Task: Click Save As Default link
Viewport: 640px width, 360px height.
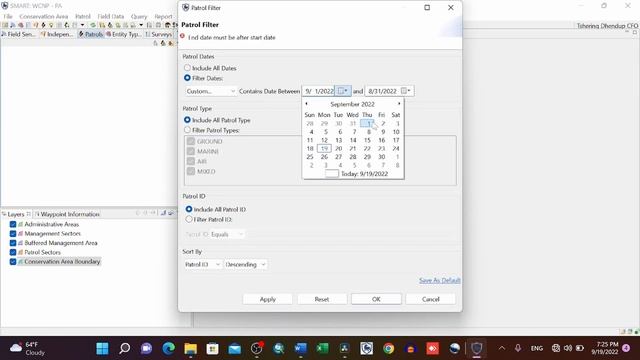Action: (x=440, y=280)
